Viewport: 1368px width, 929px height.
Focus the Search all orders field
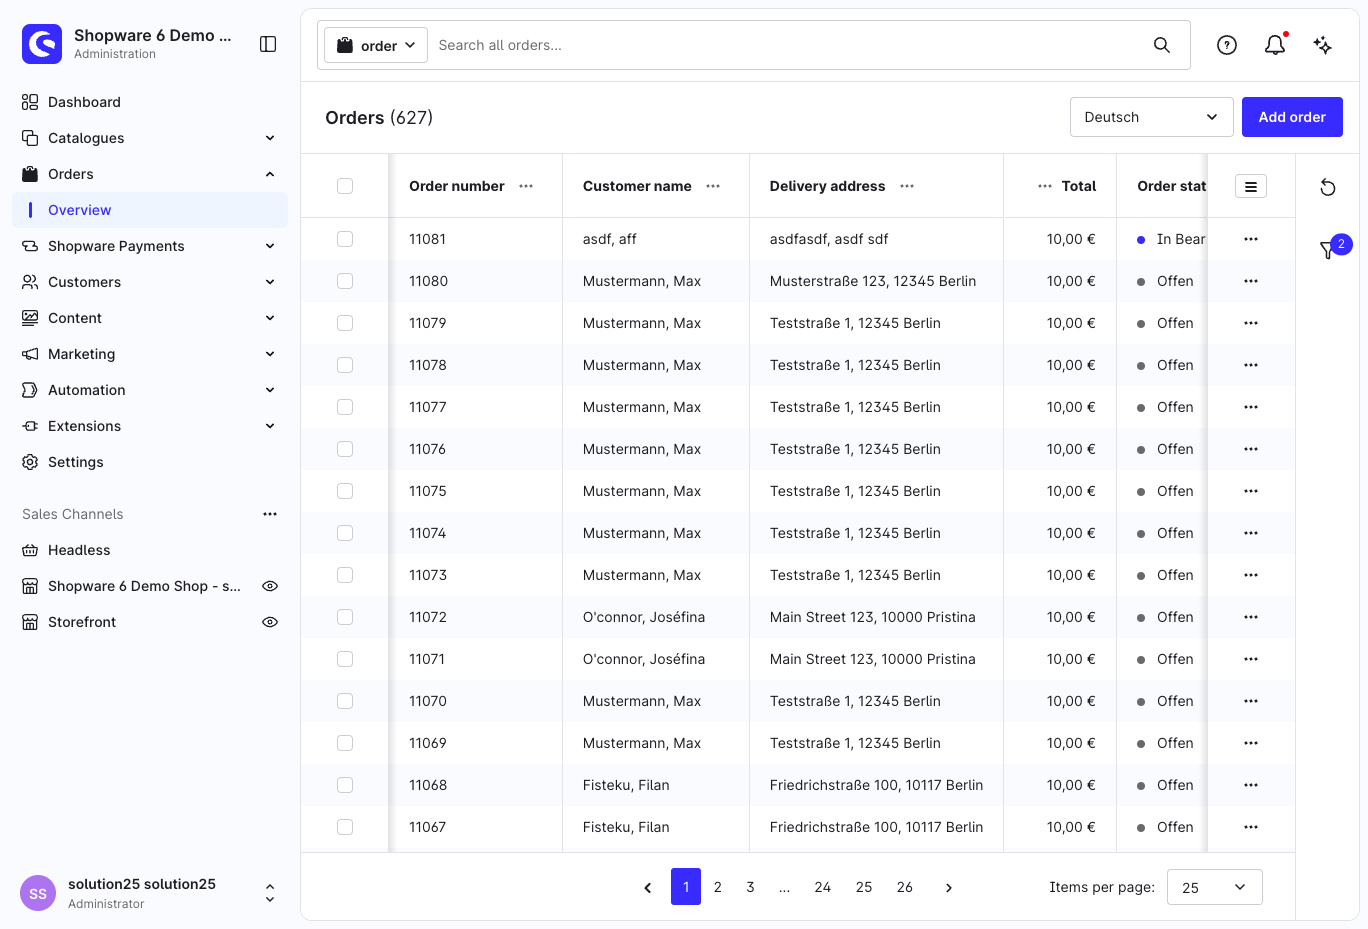pos(790,45)
